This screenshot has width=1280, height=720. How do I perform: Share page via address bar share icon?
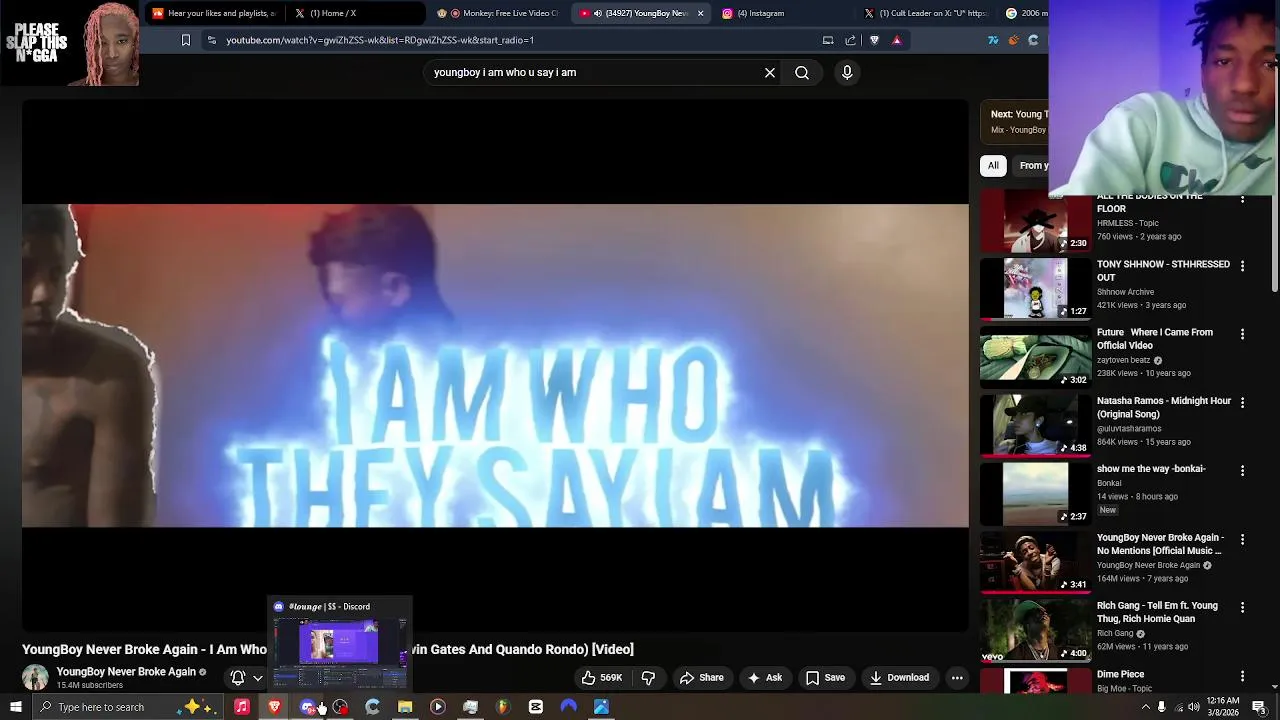[850, 40]
